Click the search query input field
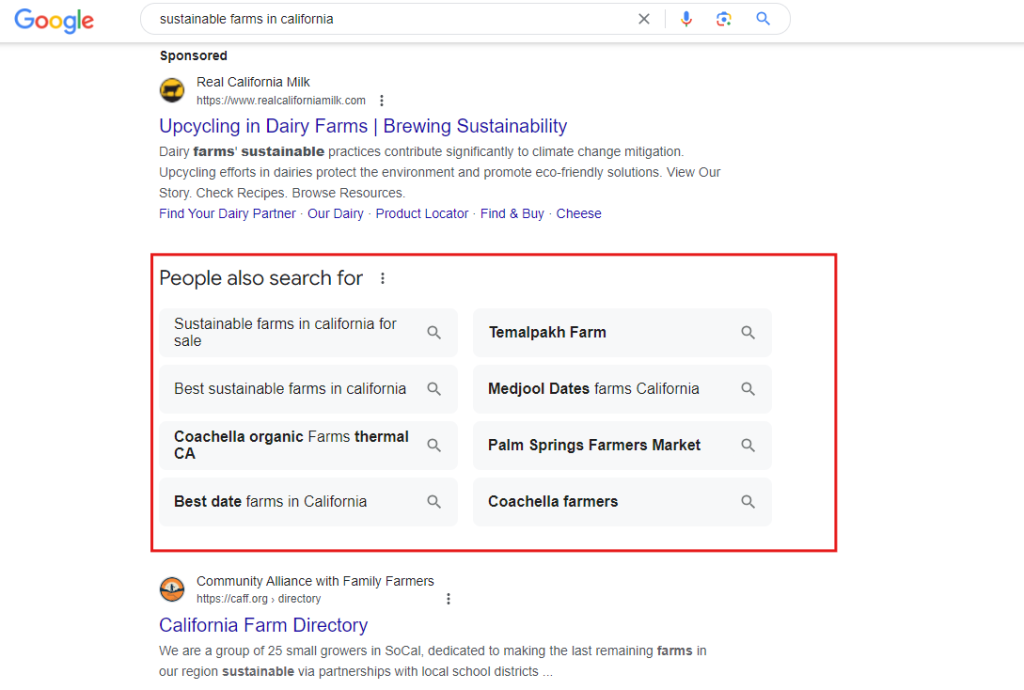Image resolution: width=1024 pixels, height=690 pixels. tap(390, 19)
